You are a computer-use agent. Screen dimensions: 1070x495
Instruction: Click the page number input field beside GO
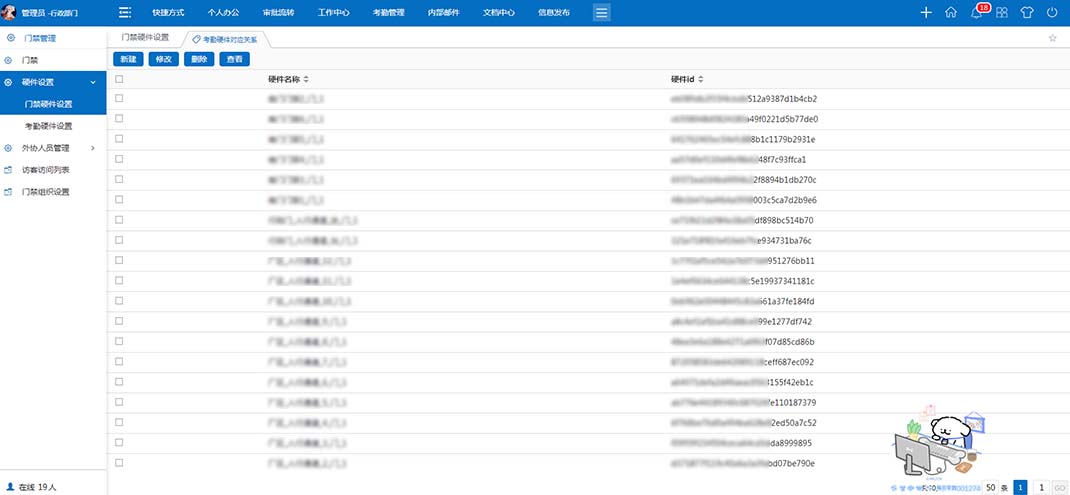(x=1042, y=487)
